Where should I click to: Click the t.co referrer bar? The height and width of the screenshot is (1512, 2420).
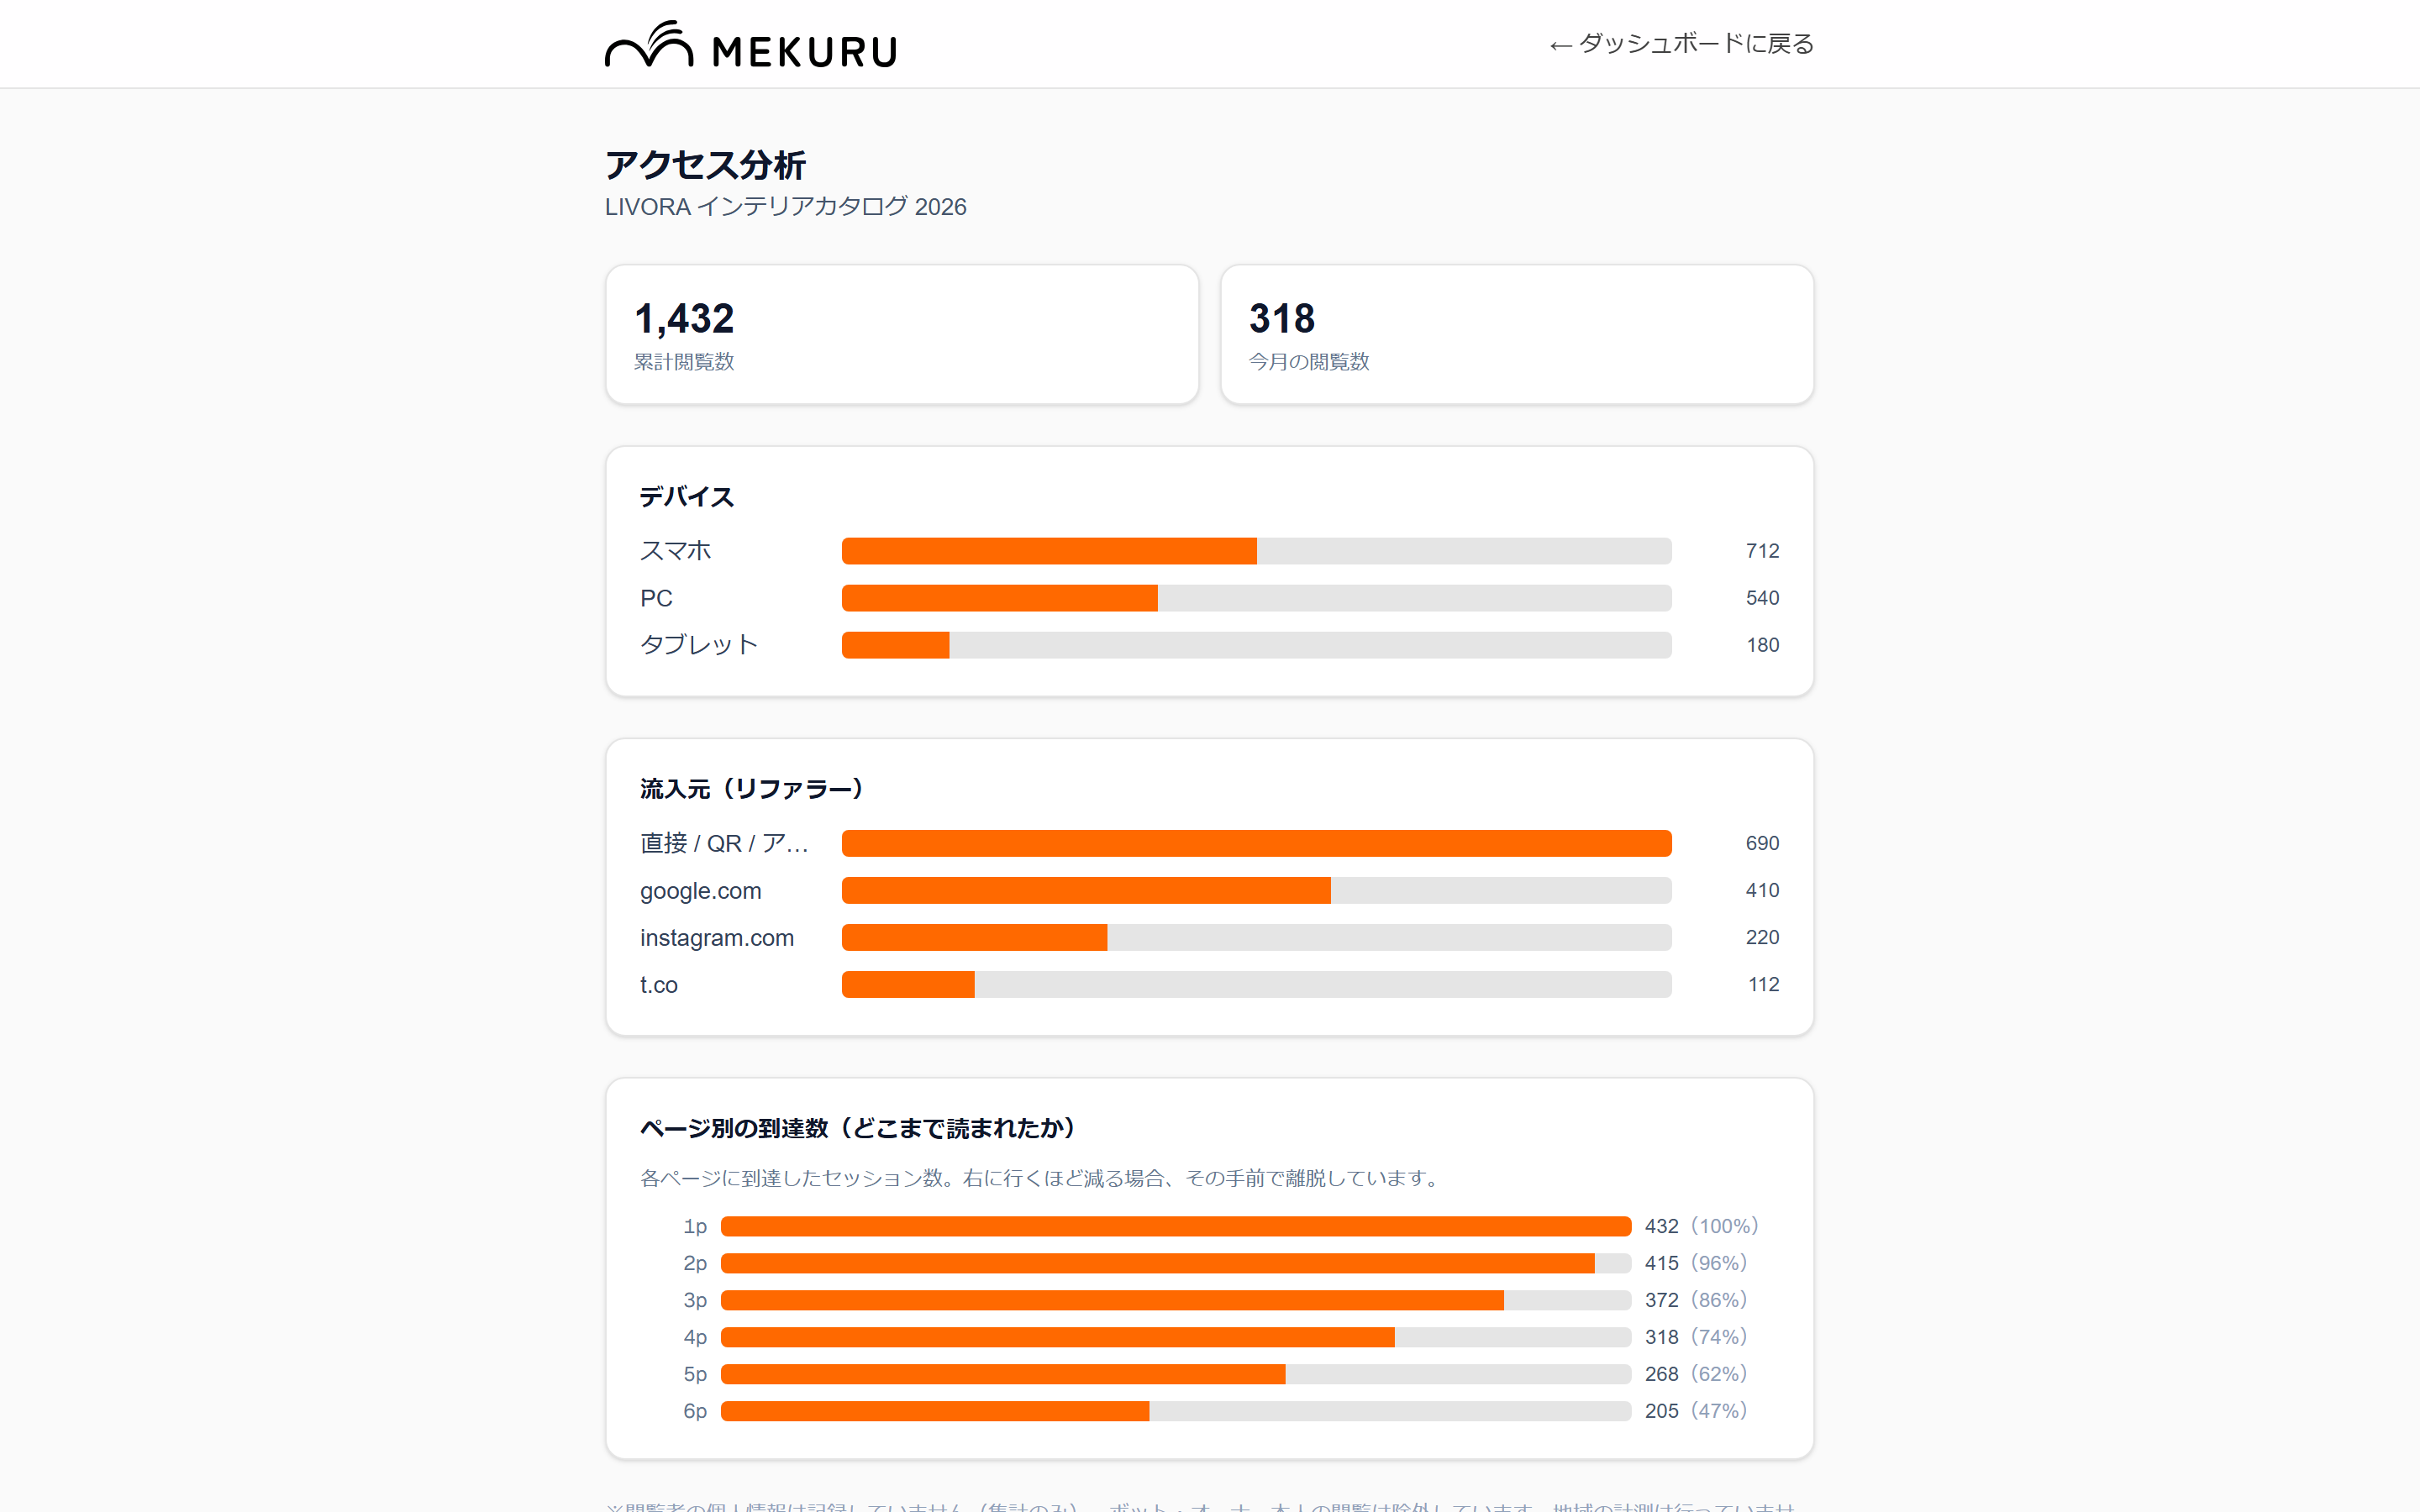pos(1256,985)
